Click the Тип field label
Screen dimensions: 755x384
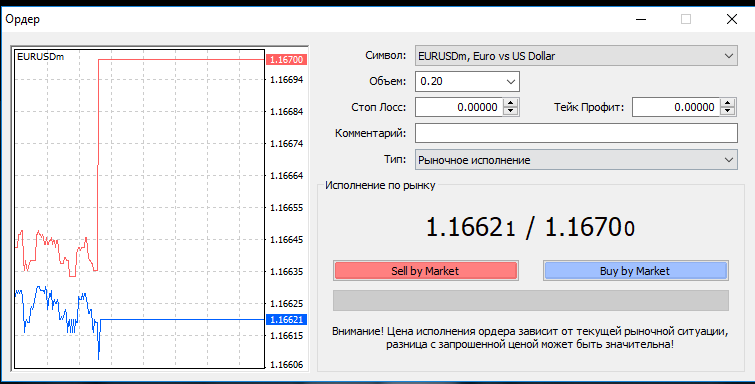click(395, 159)
